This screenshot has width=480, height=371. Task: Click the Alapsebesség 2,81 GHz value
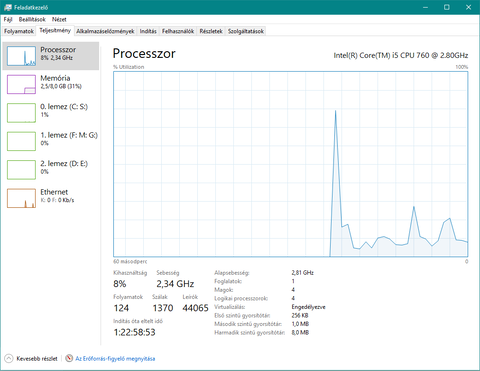pos(302,273)
